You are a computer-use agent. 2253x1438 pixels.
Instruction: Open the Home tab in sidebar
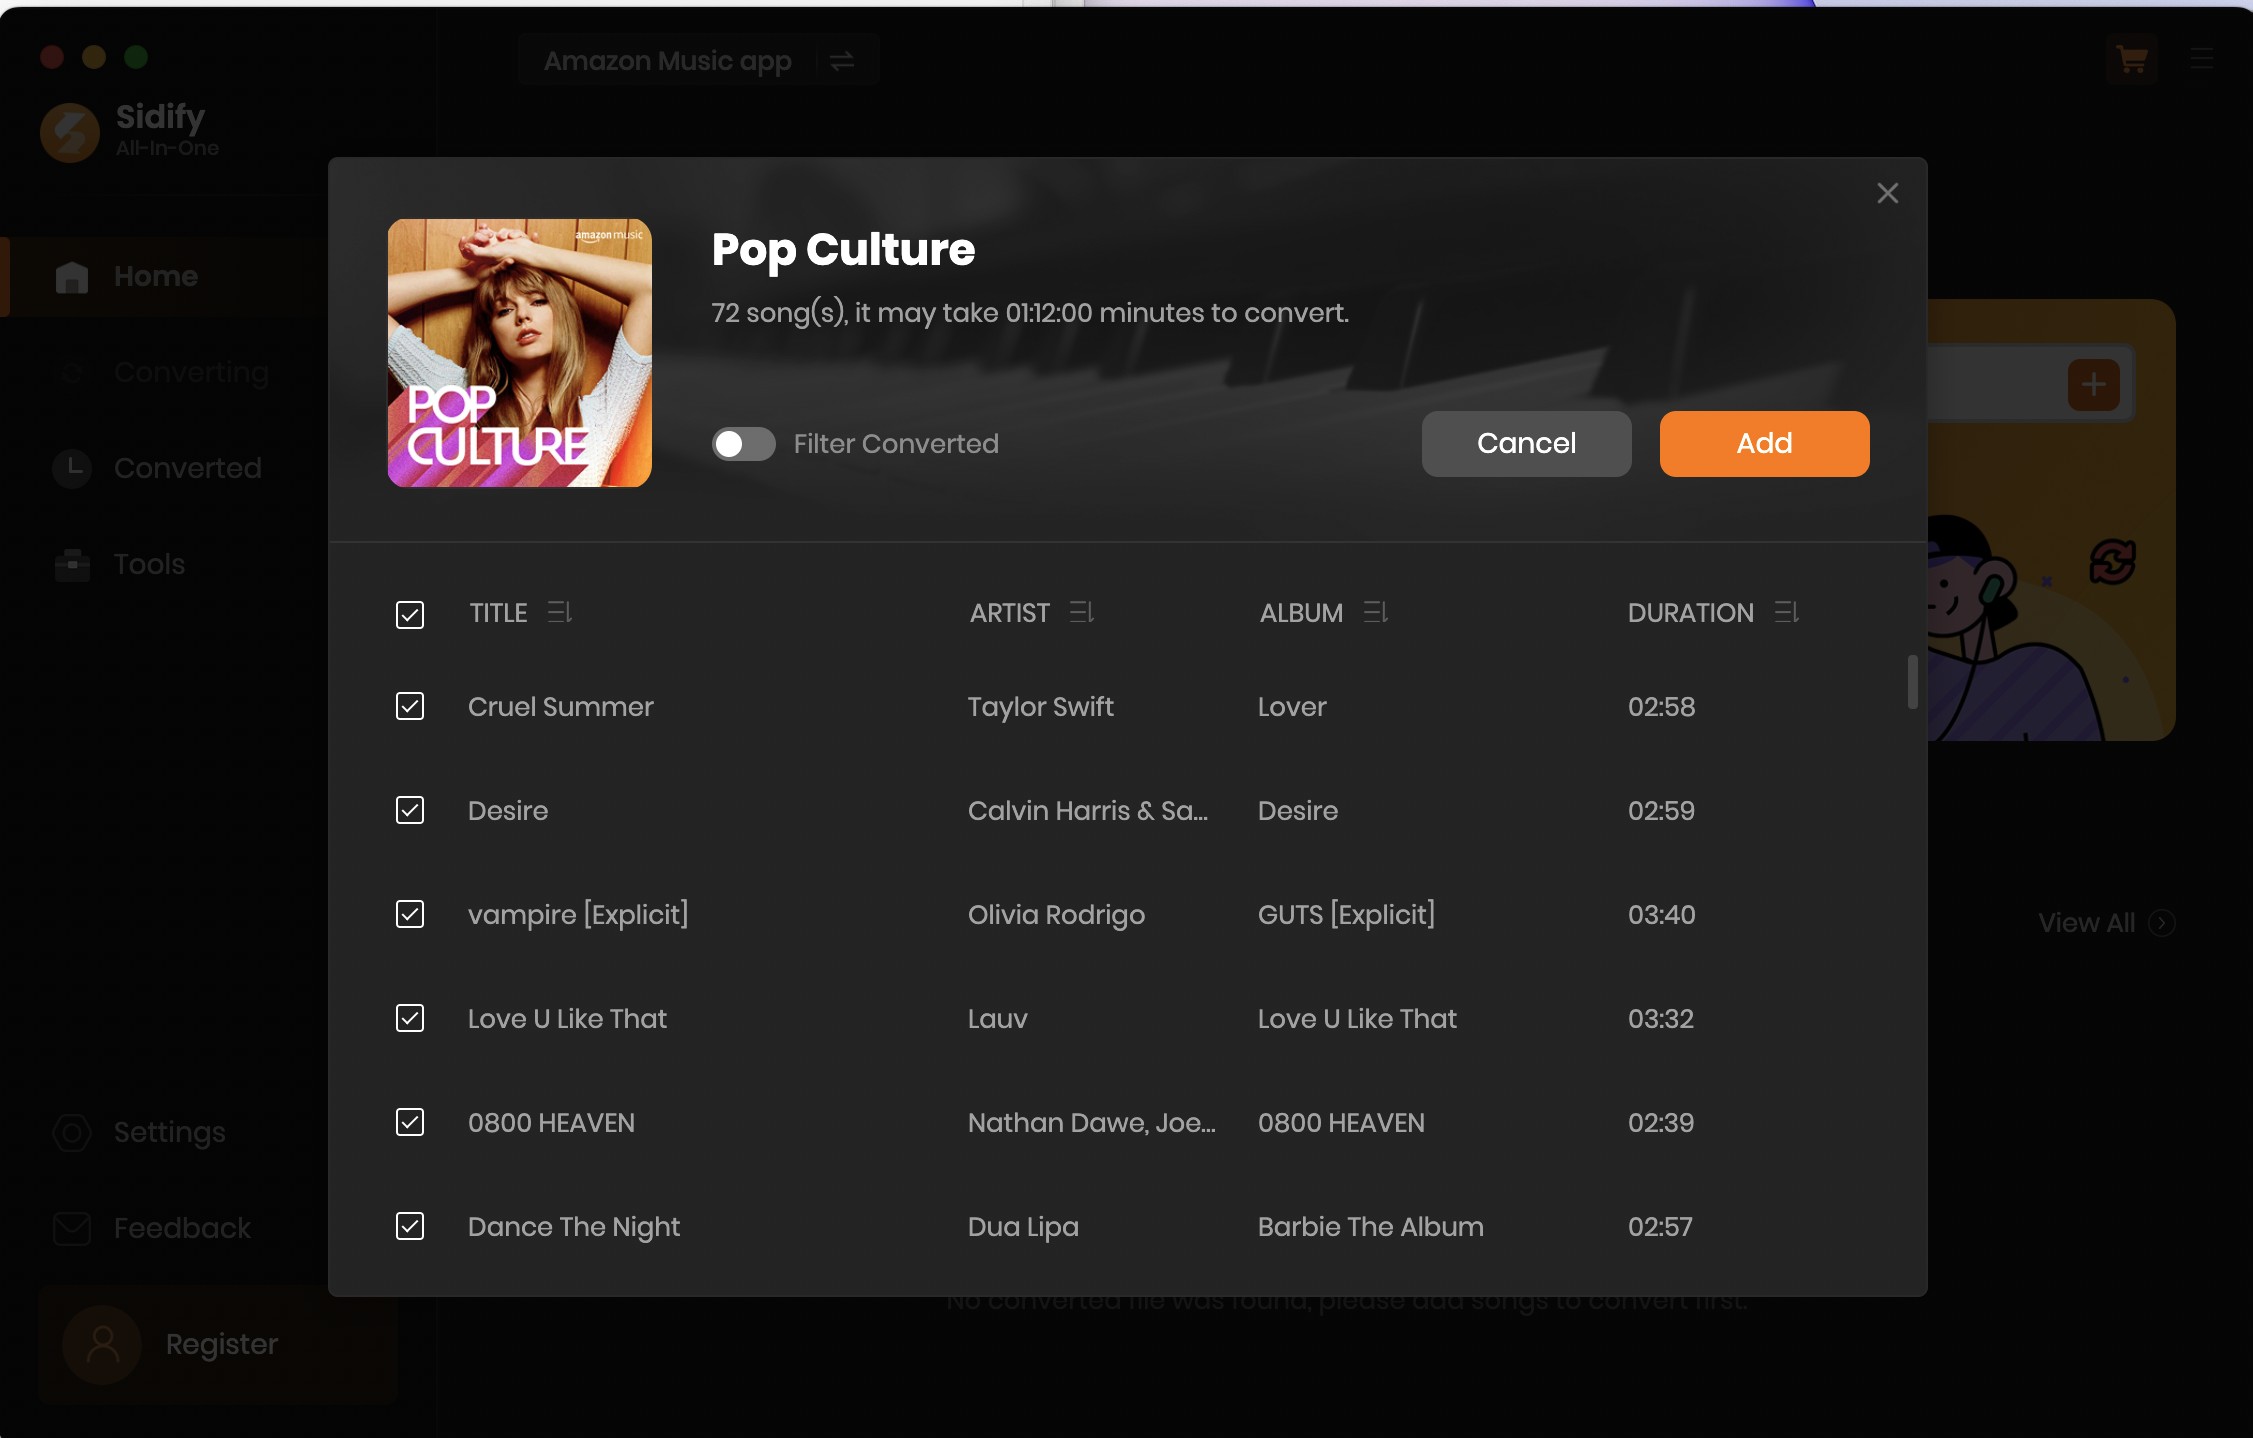165,277
